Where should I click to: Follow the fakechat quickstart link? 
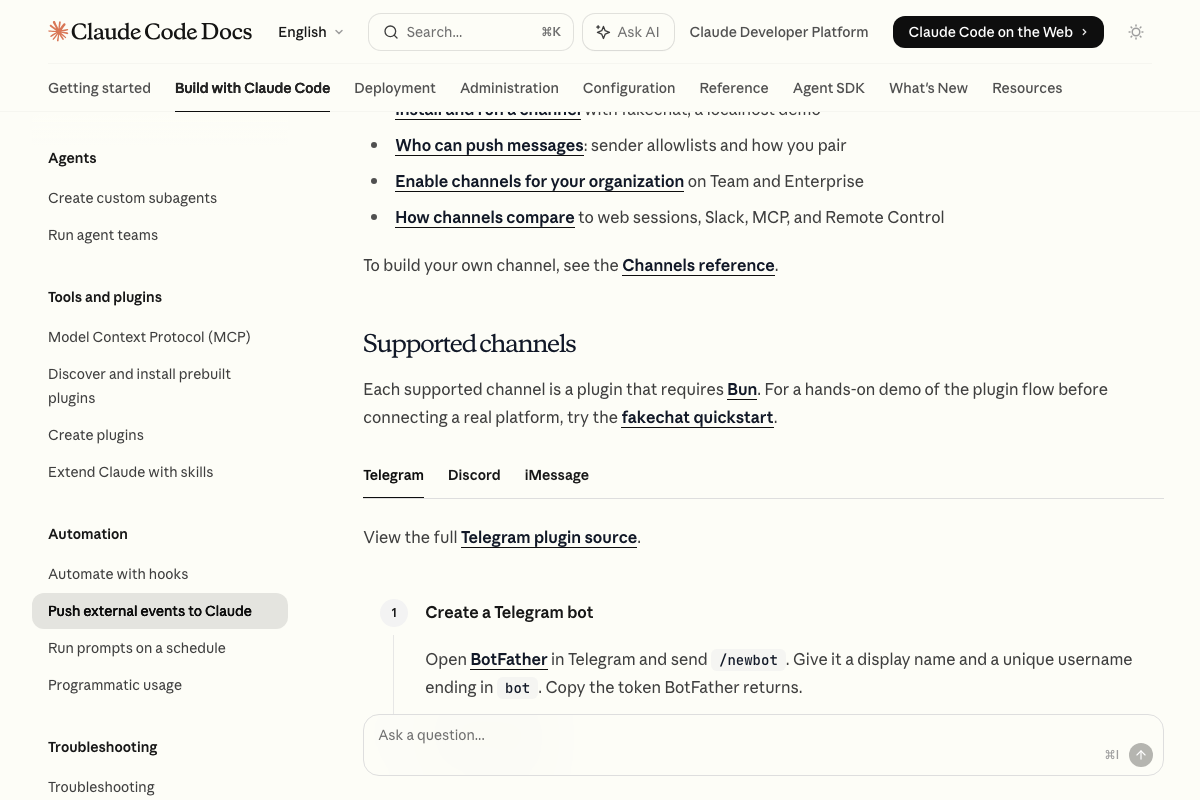pos(697,417)
